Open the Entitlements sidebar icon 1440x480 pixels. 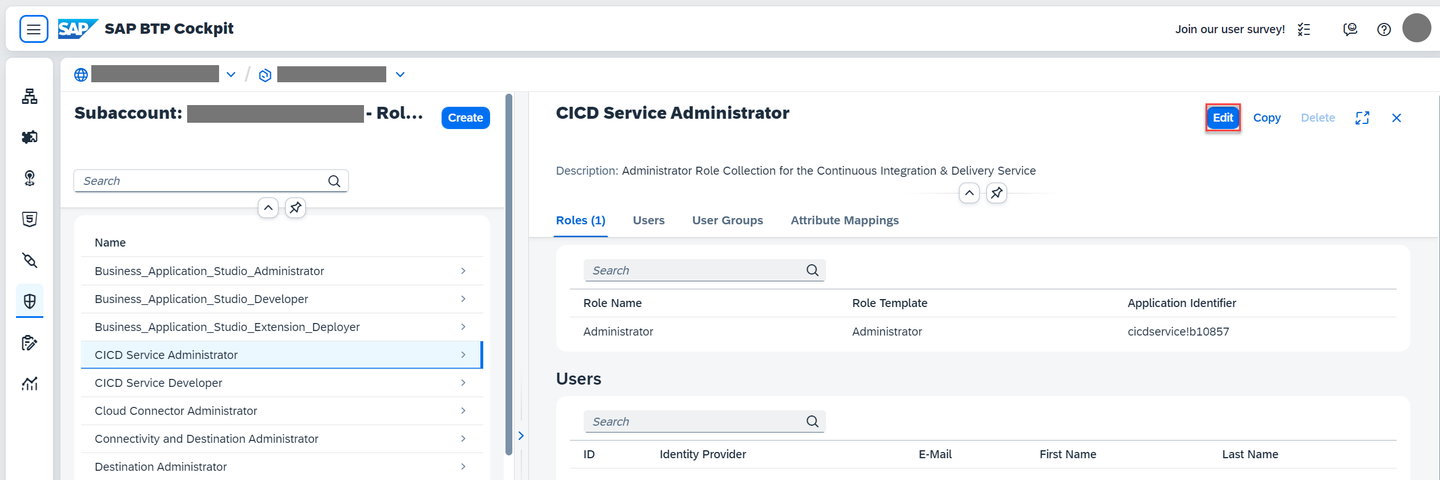(30, 343)
